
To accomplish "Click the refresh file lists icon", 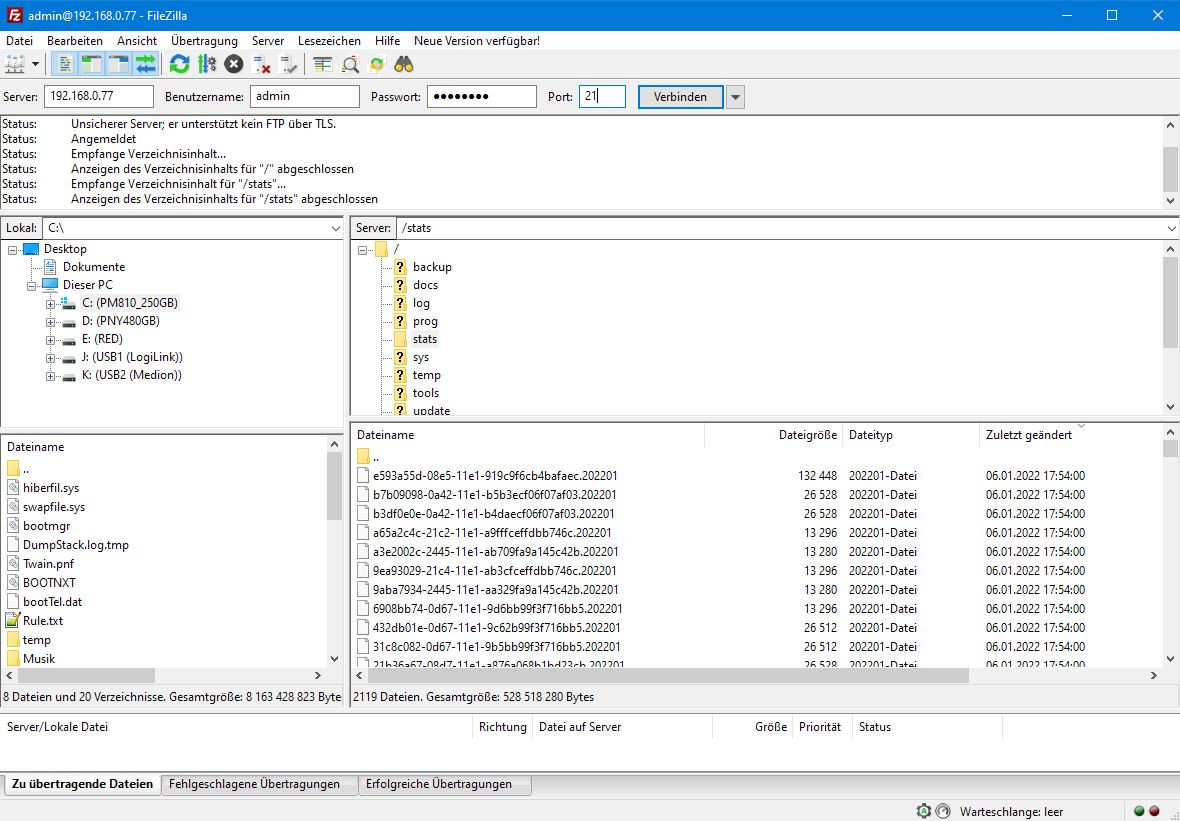I will (x=179, y=64).
